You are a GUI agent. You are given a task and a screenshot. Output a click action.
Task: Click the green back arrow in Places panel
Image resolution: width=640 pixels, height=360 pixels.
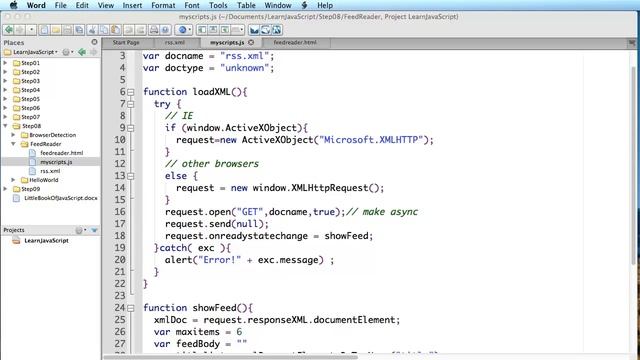click(x=82, y=52)
